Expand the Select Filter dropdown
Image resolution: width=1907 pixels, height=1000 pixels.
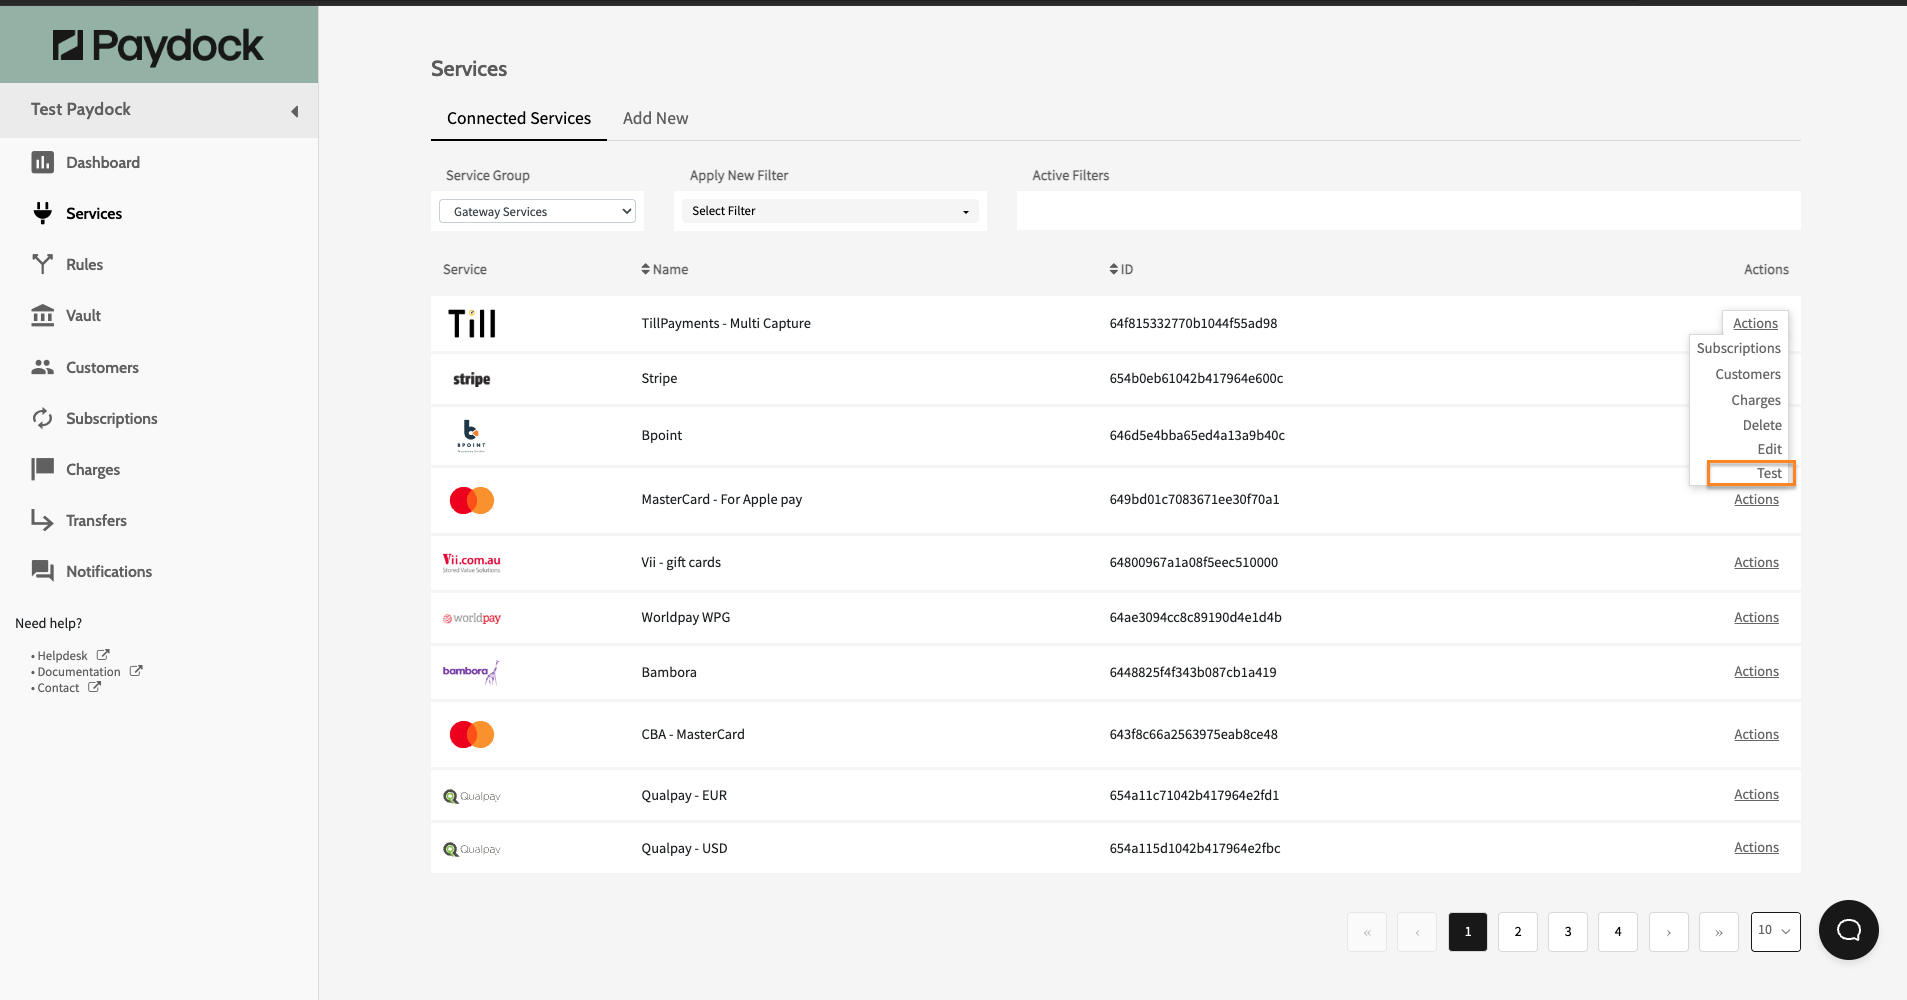pos(830,211)
